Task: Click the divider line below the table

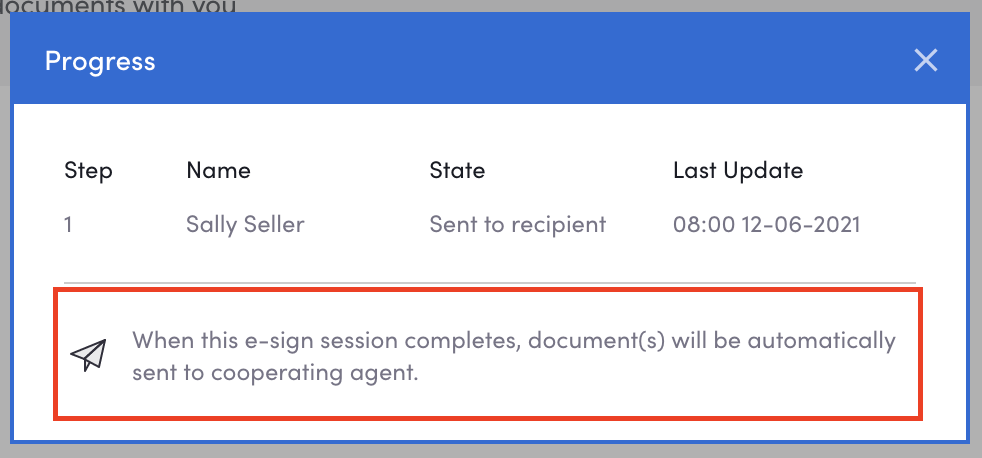Action: click(x=490, y=284)
